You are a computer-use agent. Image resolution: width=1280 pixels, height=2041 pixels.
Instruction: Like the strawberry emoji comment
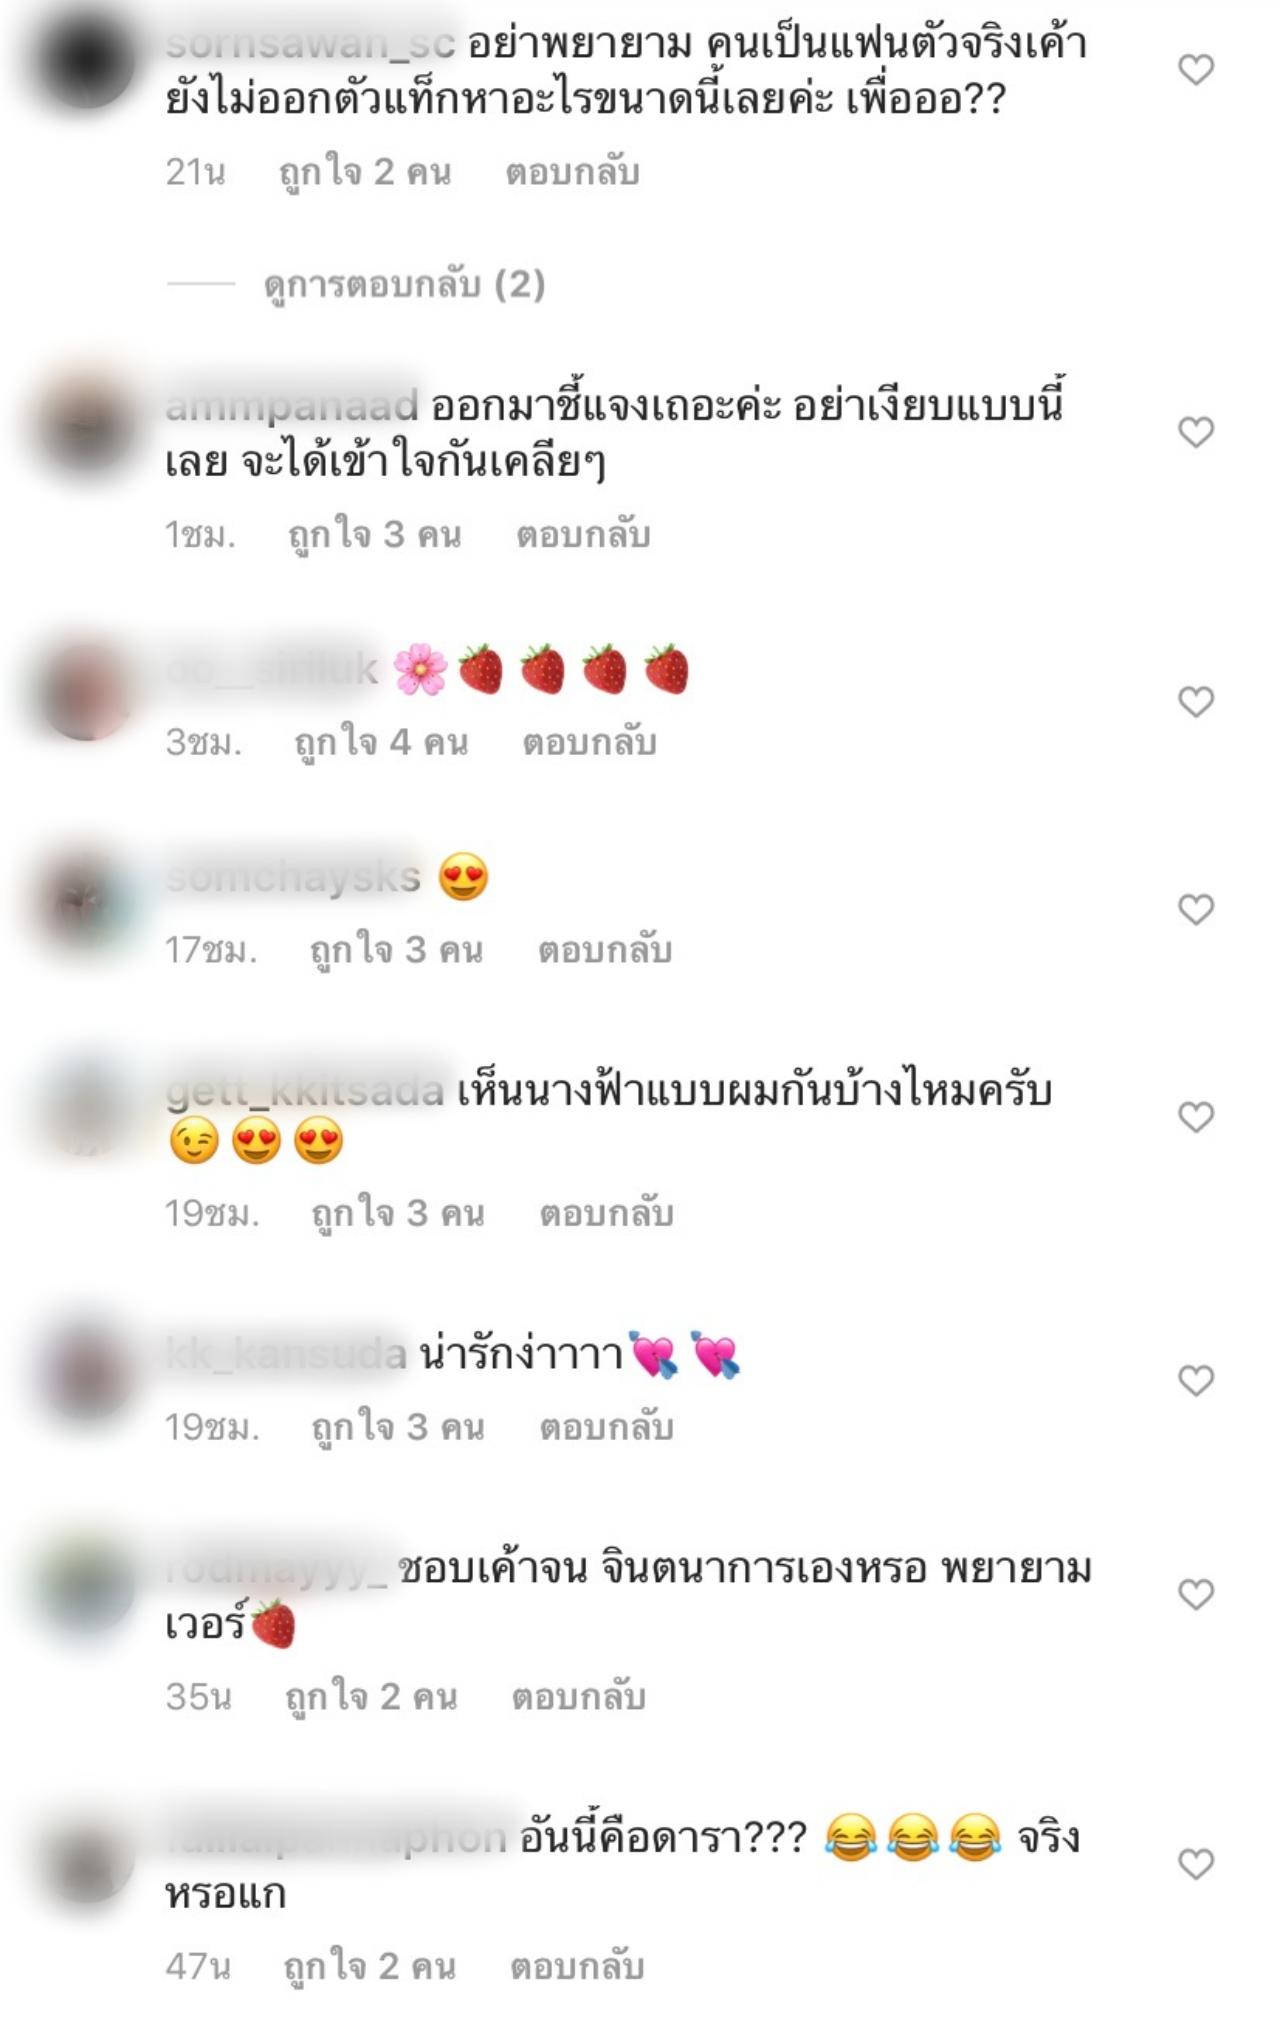[1196, 701]
